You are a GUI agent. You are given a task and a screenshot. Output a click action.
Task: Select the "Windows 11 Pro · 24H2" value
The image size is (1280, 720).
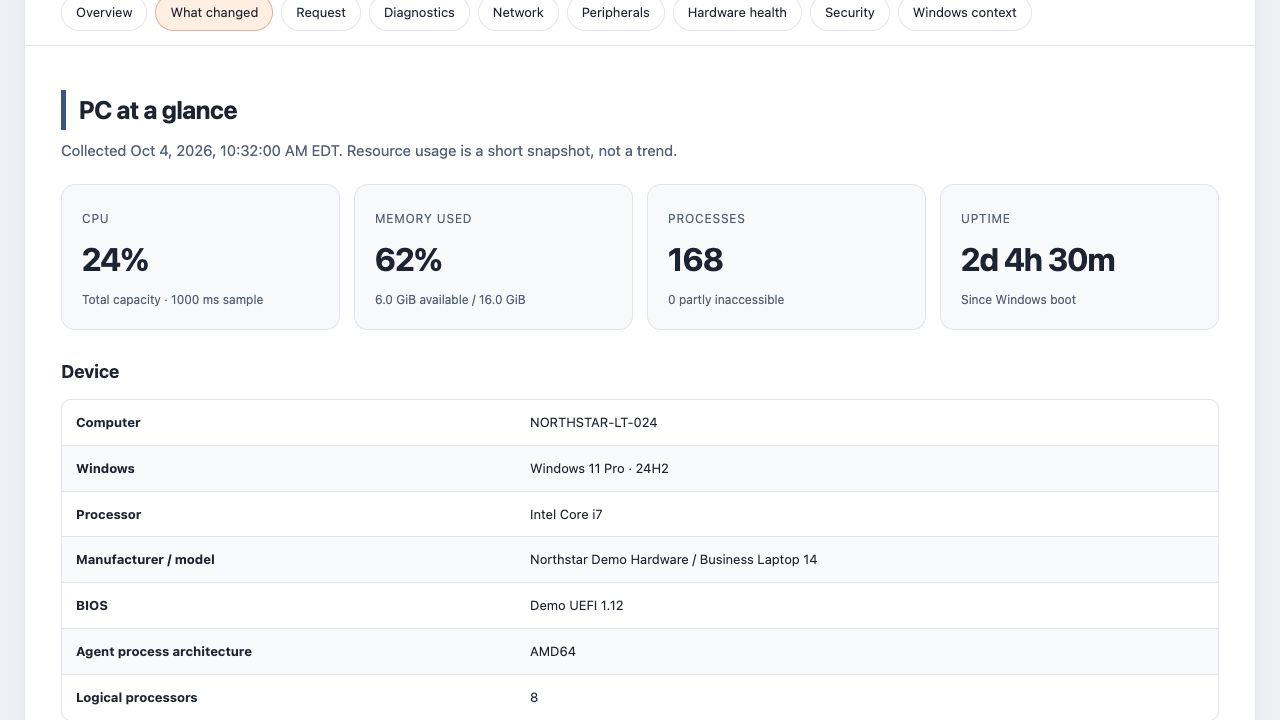[599, 469]
